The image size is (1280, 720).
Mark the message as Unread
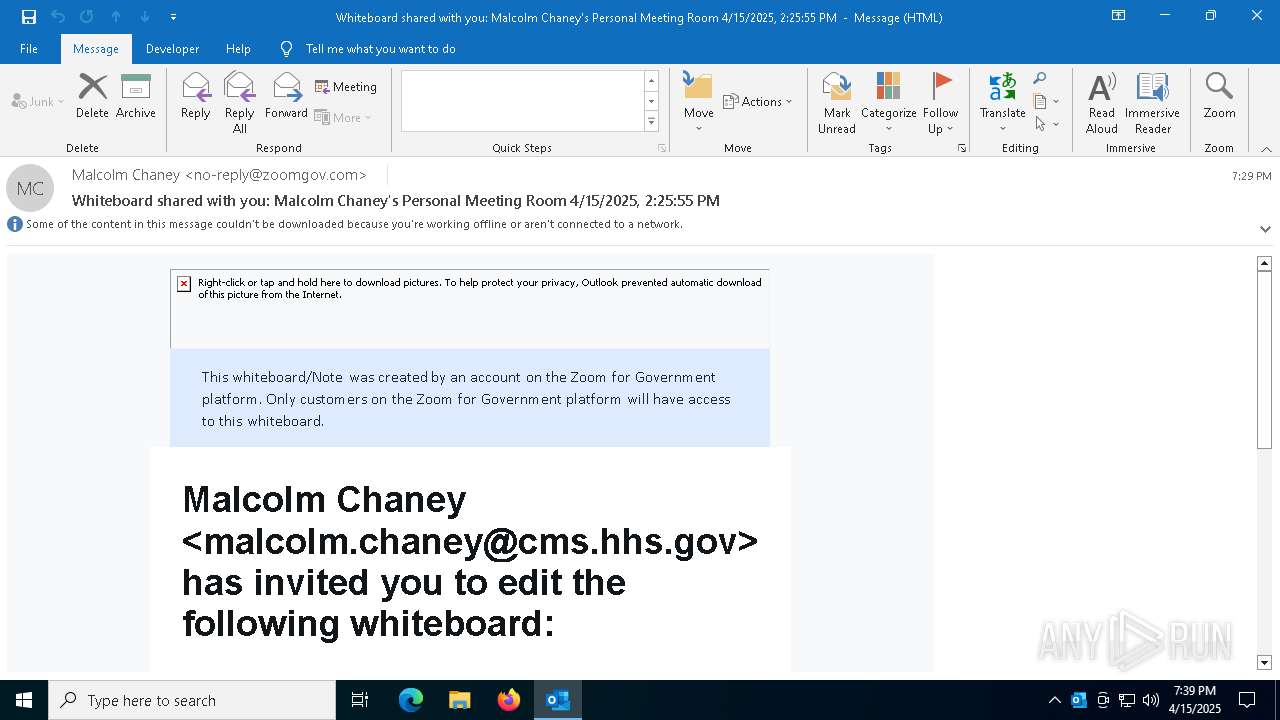[x=836, y=102]
